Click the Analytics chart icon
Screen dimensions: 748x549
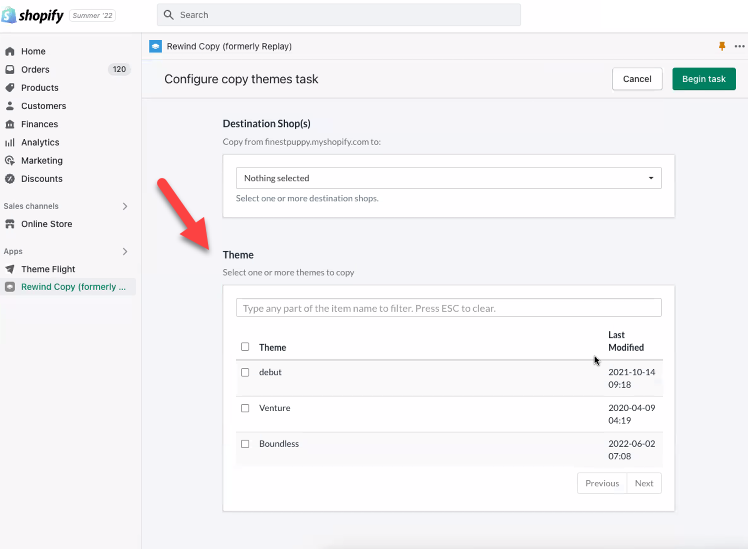(x=10, y=142)
